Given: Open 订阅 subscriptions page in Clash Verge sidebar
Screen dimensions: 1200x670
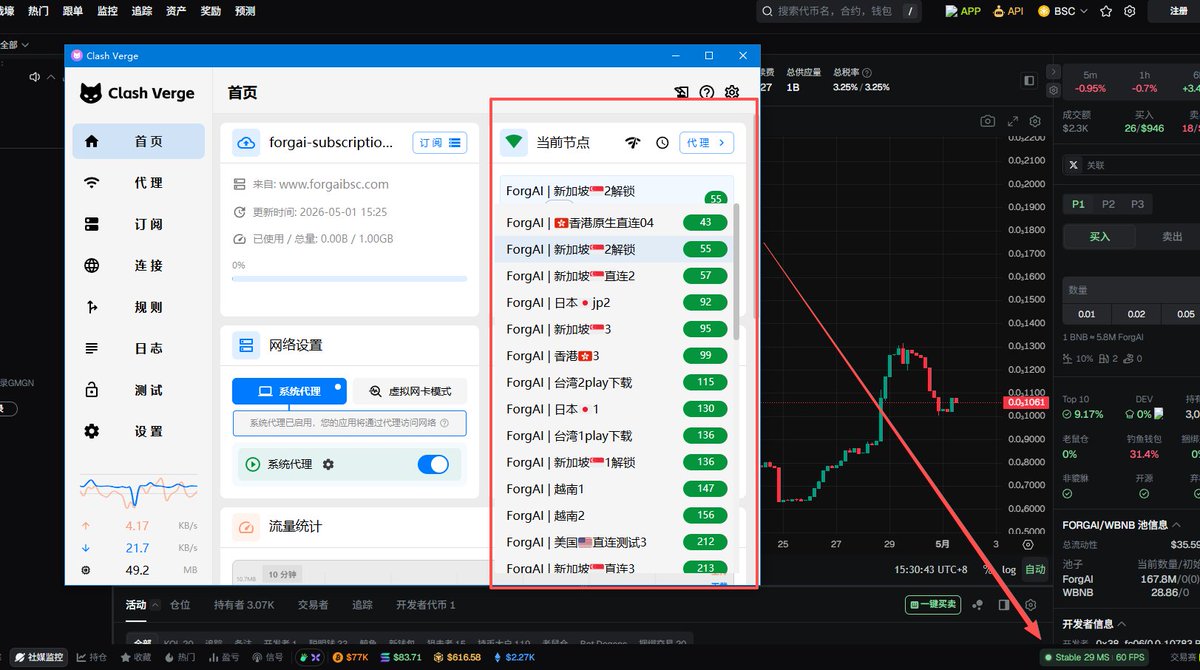Looking at the screenshot, I should point(138,224).
